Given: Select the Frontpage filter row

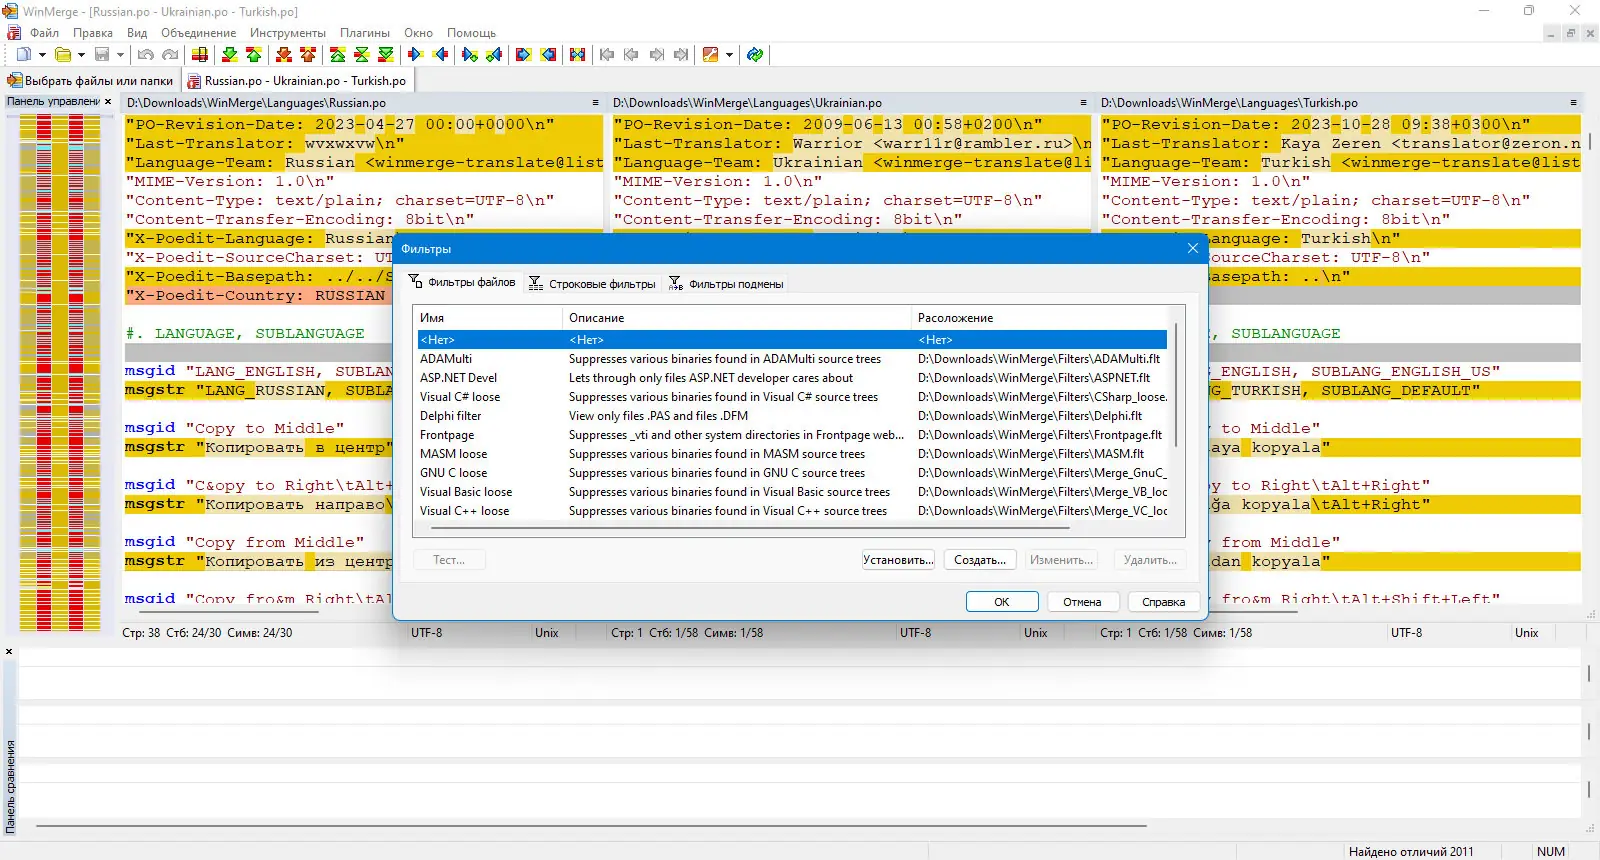Looking at the screenshot, I should pos(792,435).
